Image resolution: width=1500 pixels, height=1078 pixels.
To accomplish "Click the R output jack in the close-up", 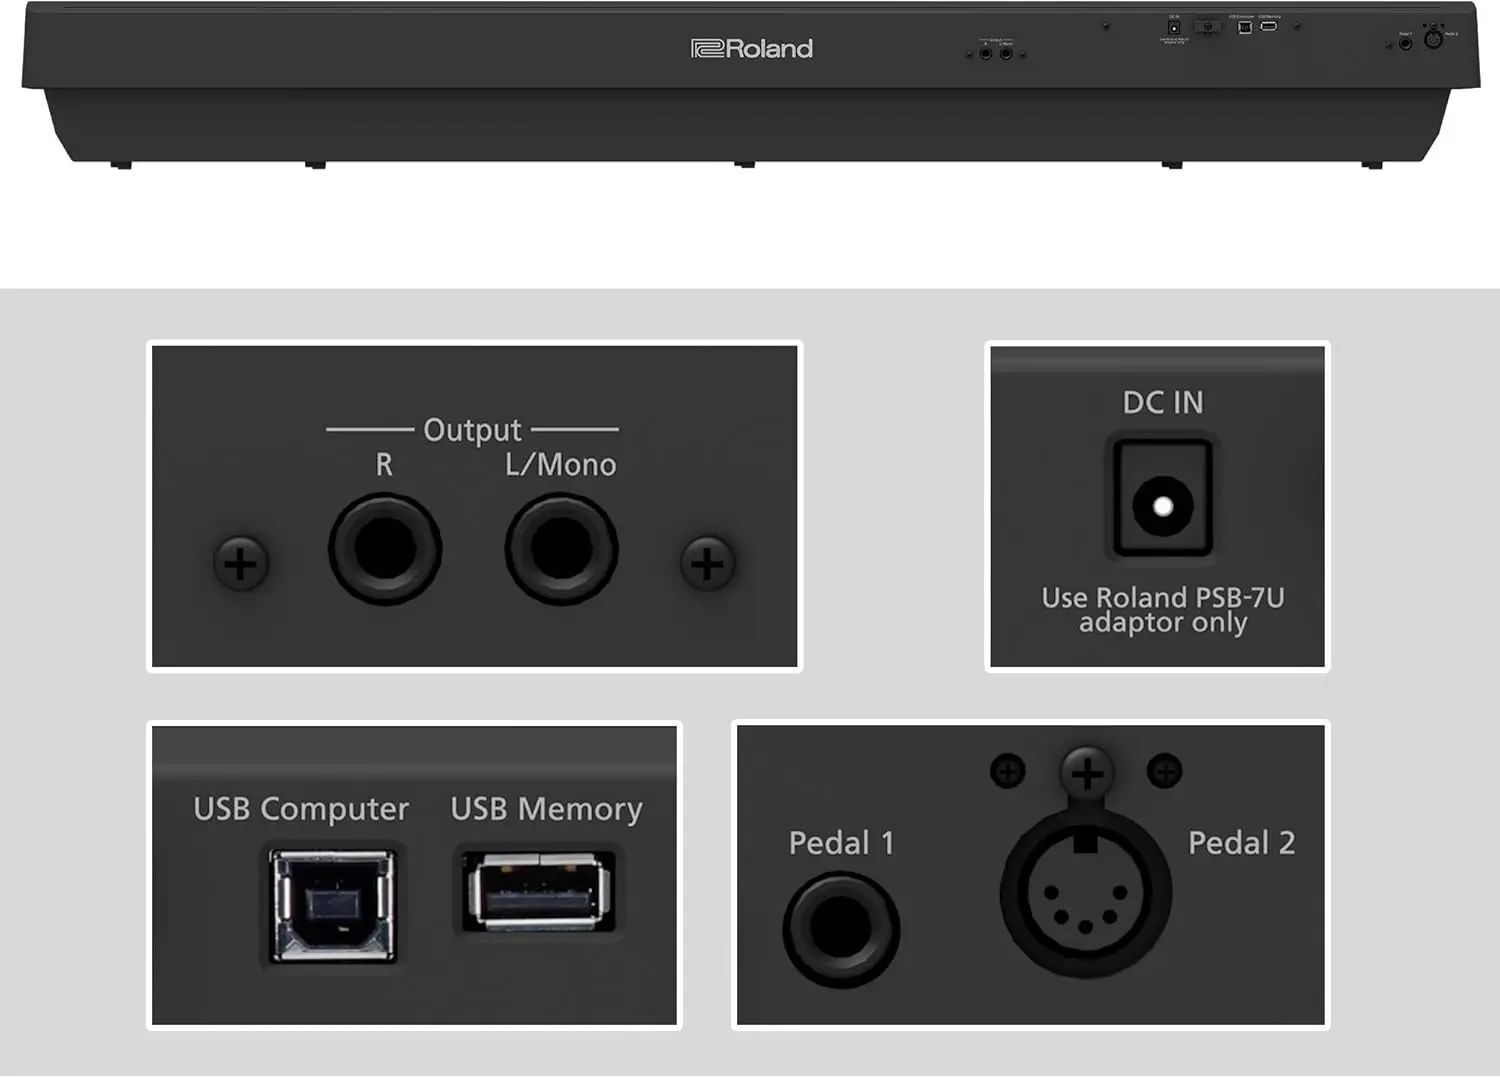I will (385, 550).
